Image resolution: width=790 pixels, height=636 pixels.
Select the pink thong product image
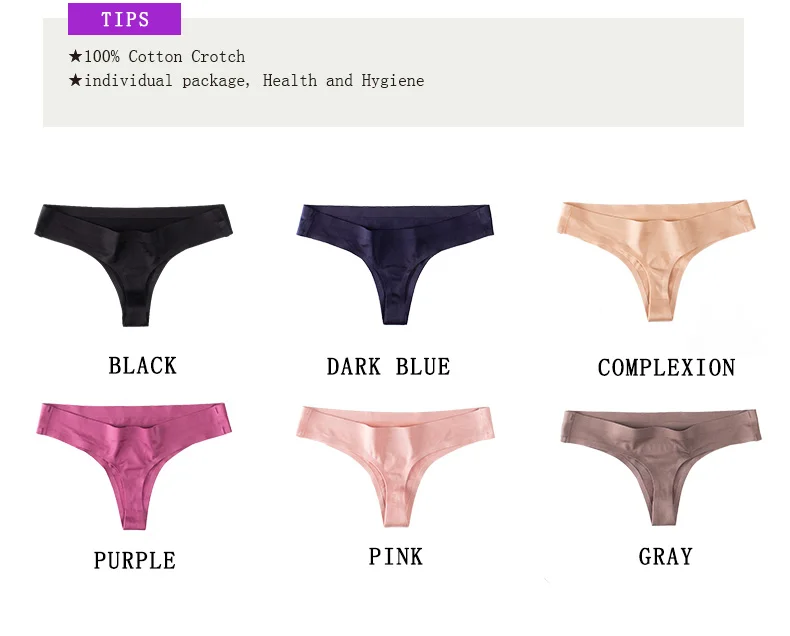tap(396, 466)
